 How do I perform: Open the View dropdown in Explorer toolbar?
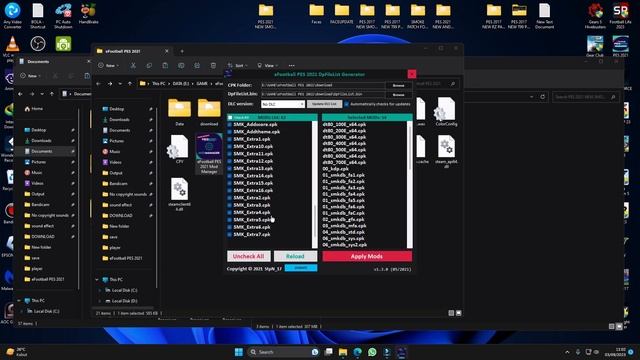point(267,65)
